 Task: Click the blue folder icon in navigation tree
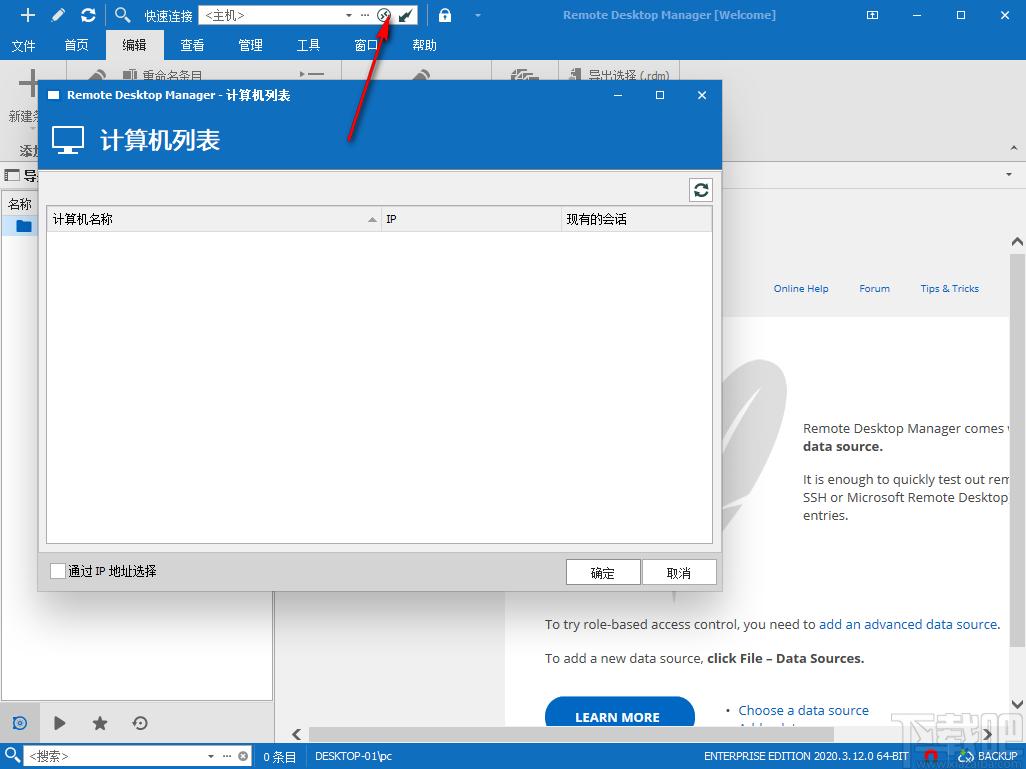[24, 226]
